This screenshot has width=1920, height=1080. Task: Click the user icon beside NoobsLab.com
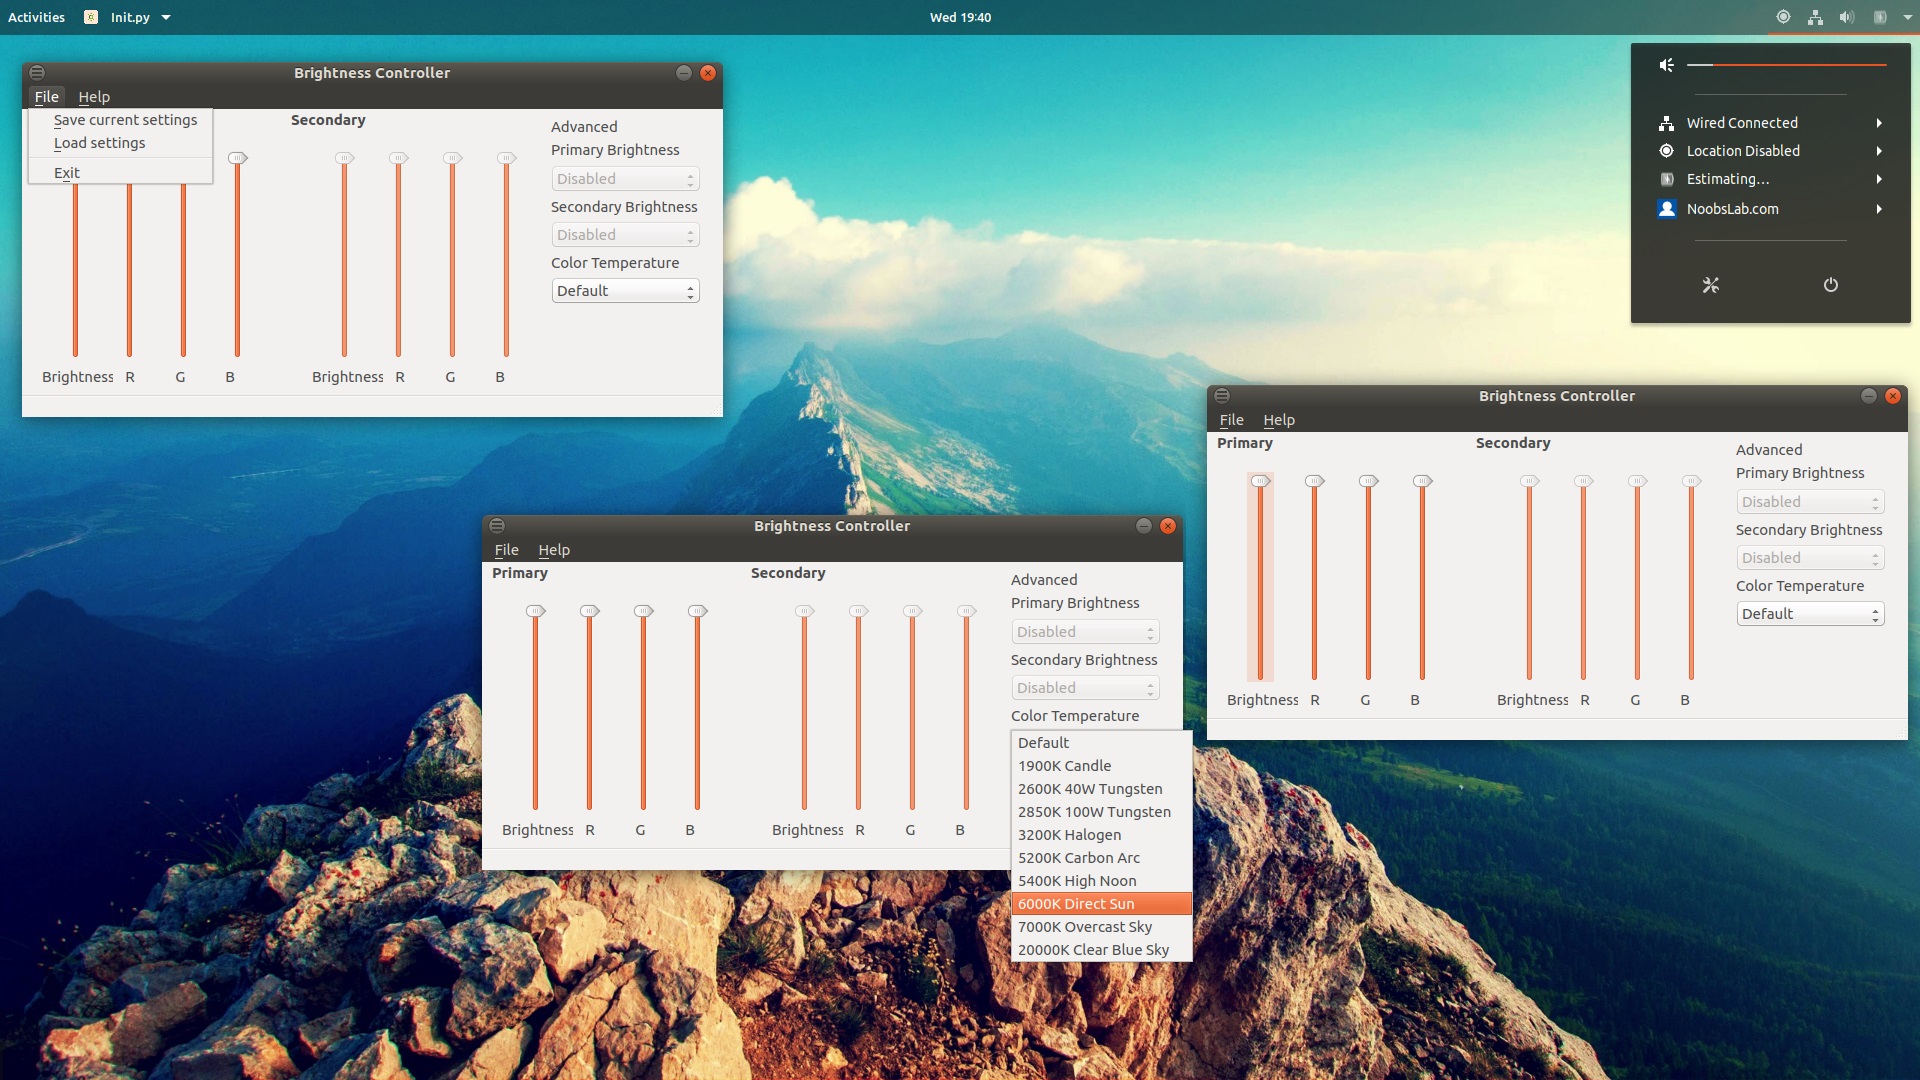pyautogui.click(x=1666, y=209)
